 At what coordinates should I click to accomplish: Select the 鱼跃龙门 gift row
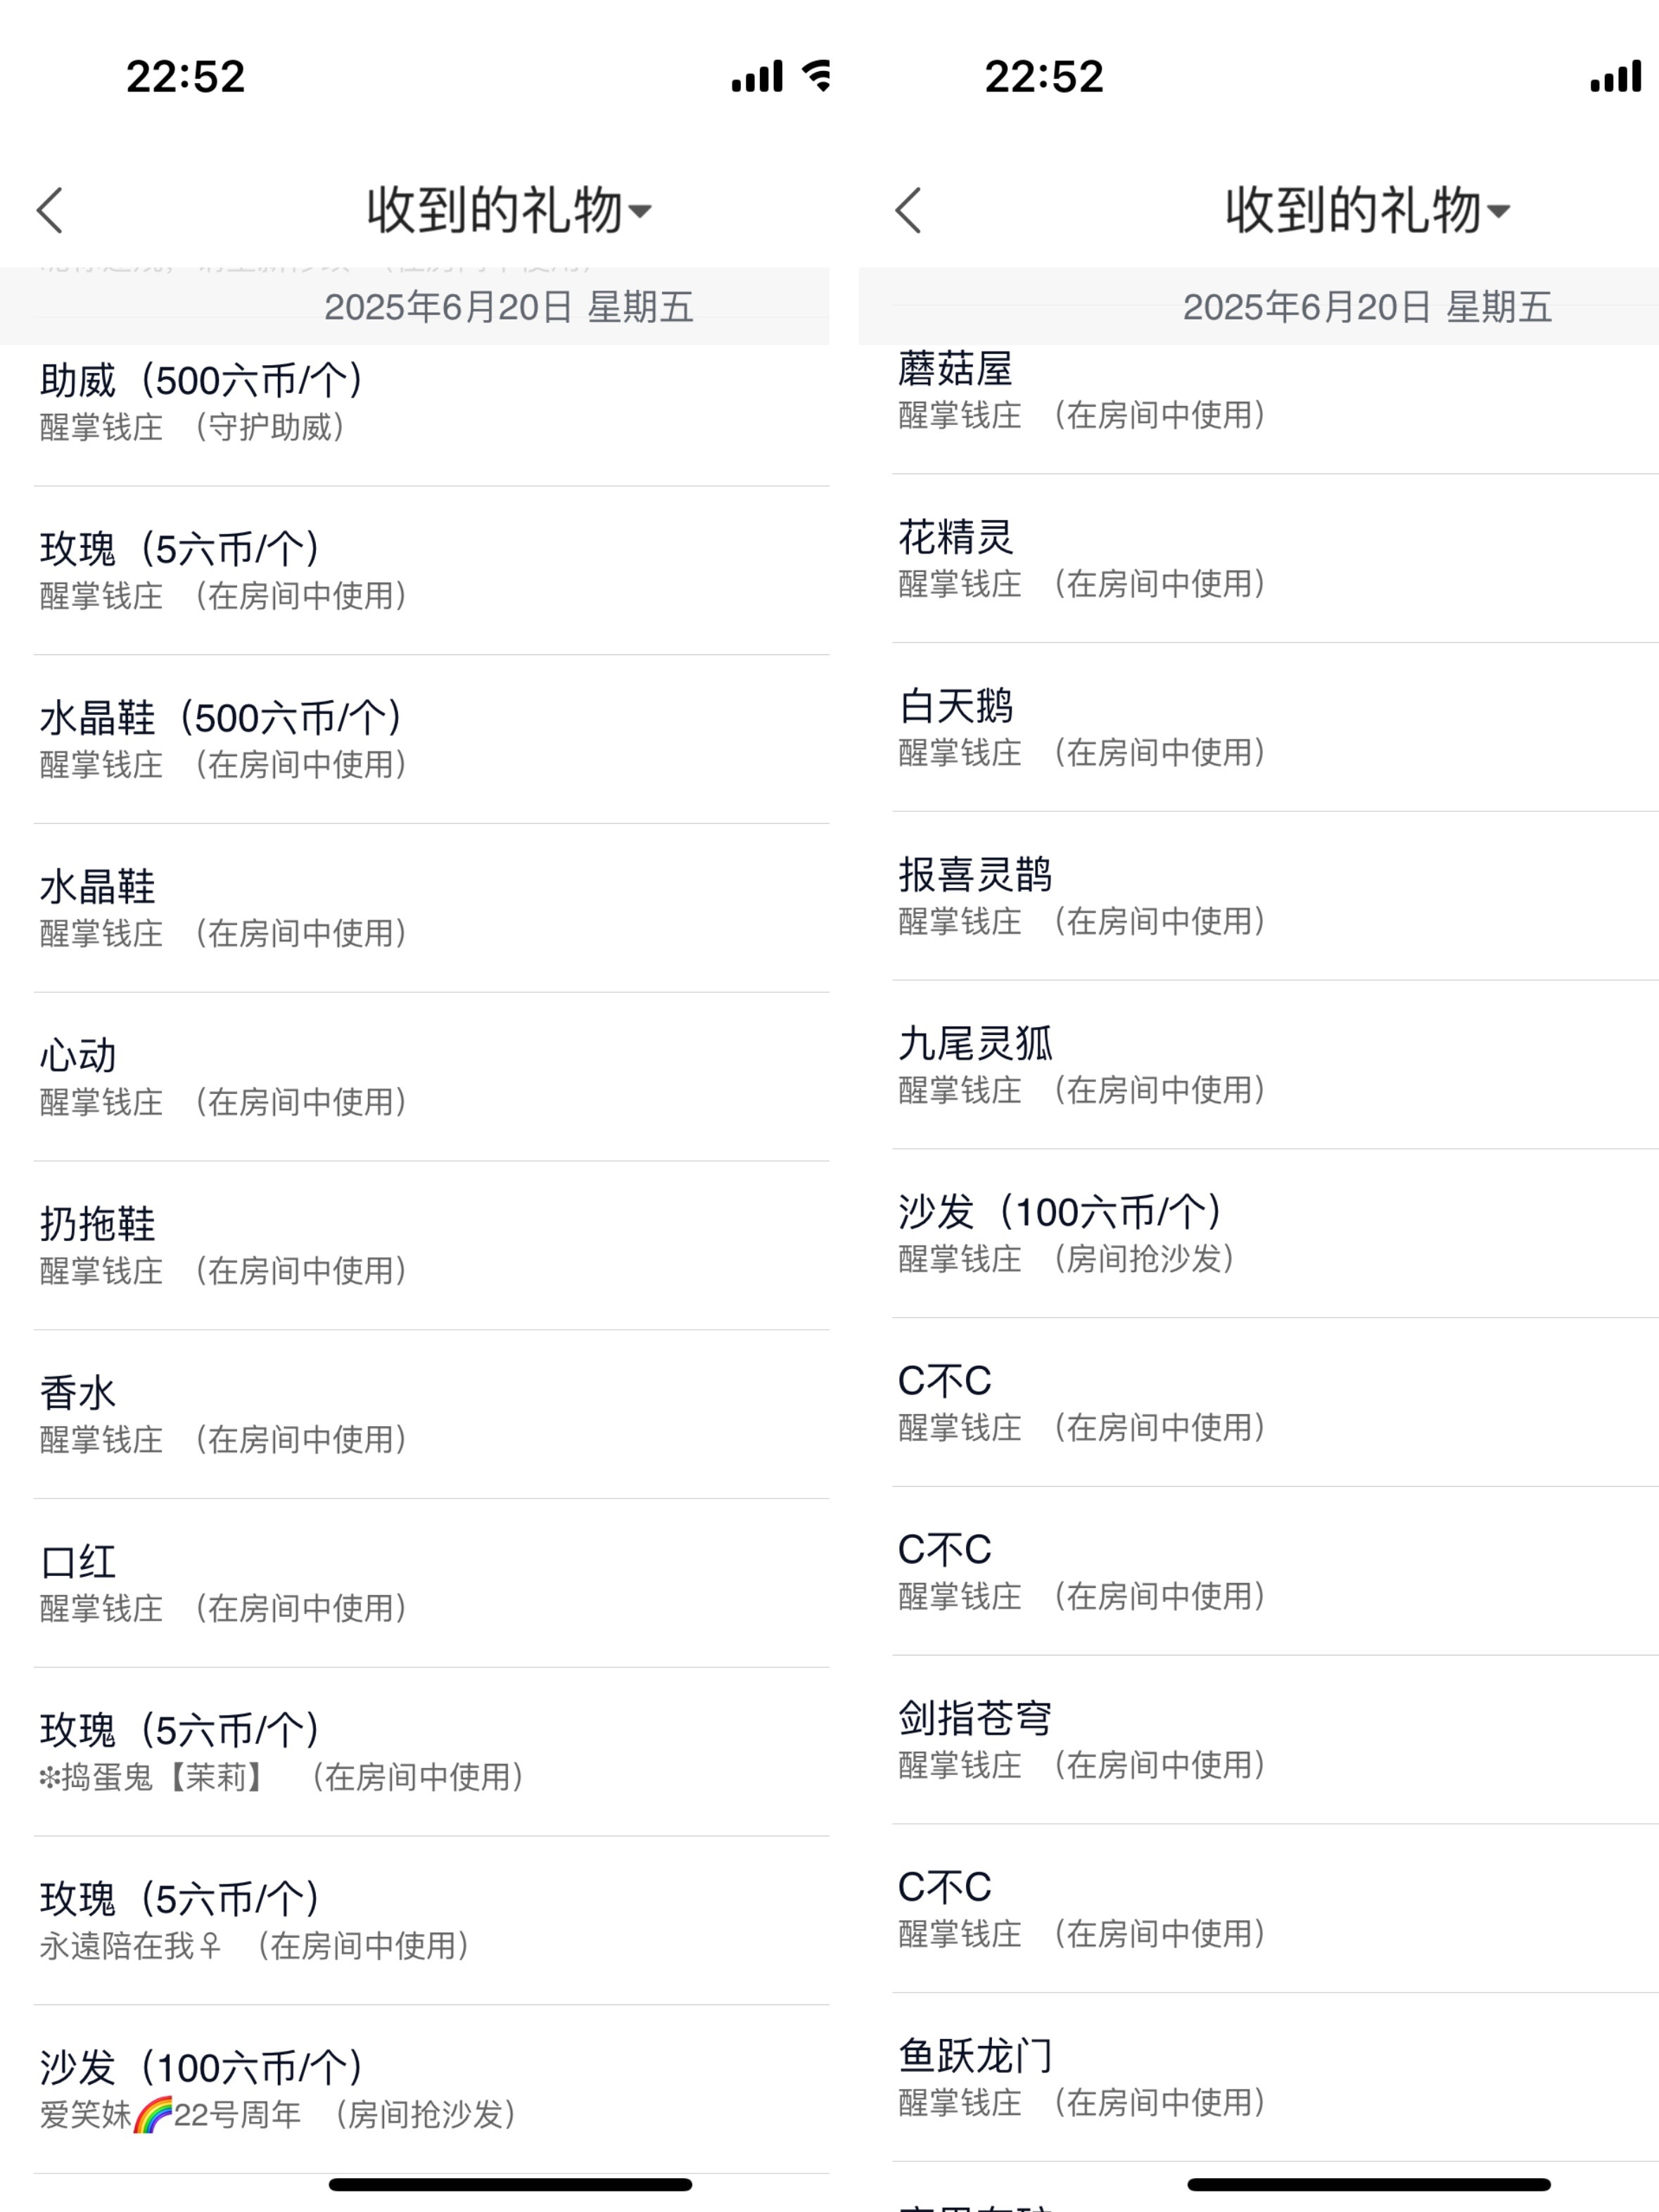1275,2078
